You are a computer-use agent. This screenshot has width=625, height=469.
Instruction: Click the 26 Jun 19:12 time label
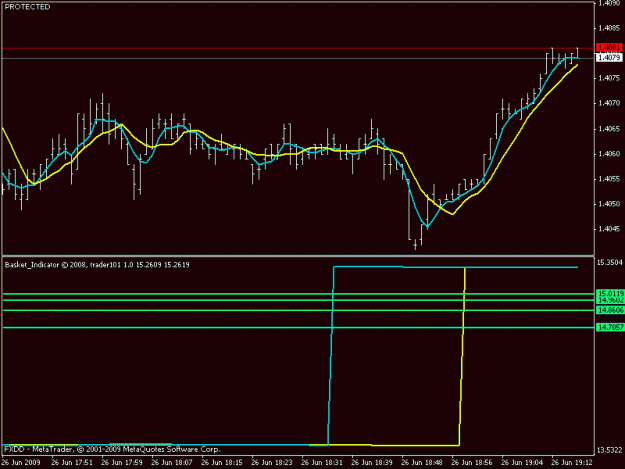572,463
